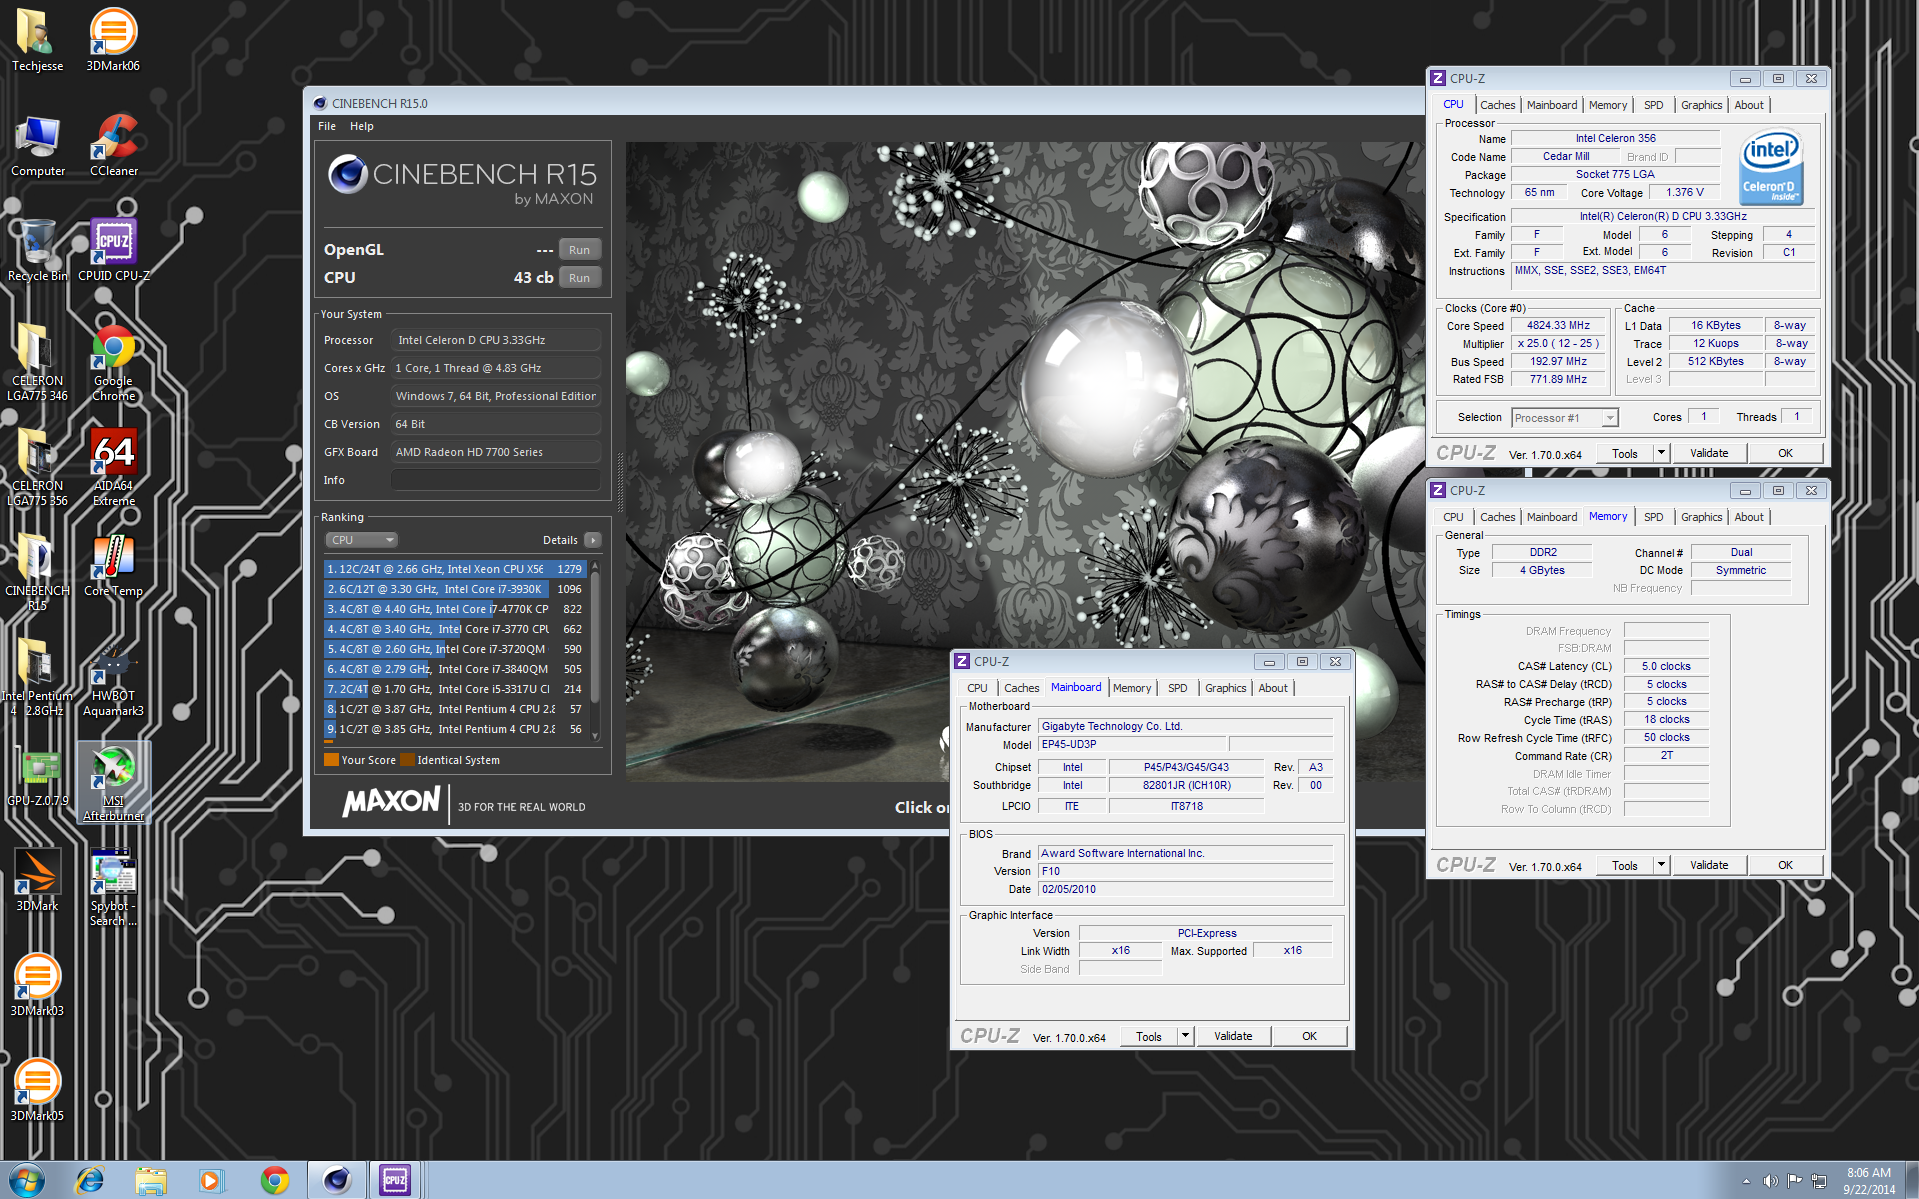The height and width of the screenshot is (1199, 1919).
Task: Click the Your Score orange legend swatch
Action: pos(331,760)
